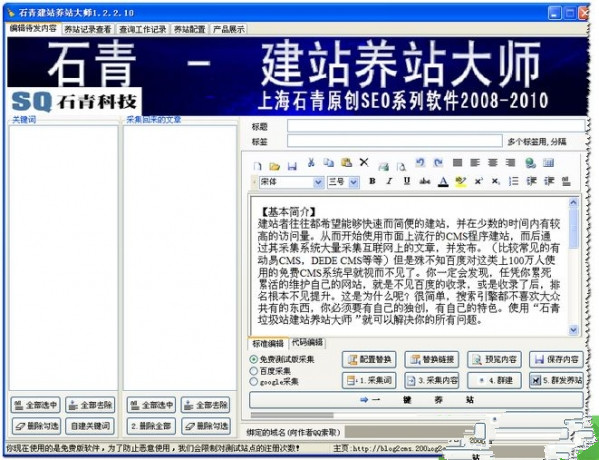Click the New document icon in the editor toolbar
The image size is (599, 460).
tap(257, 166)
